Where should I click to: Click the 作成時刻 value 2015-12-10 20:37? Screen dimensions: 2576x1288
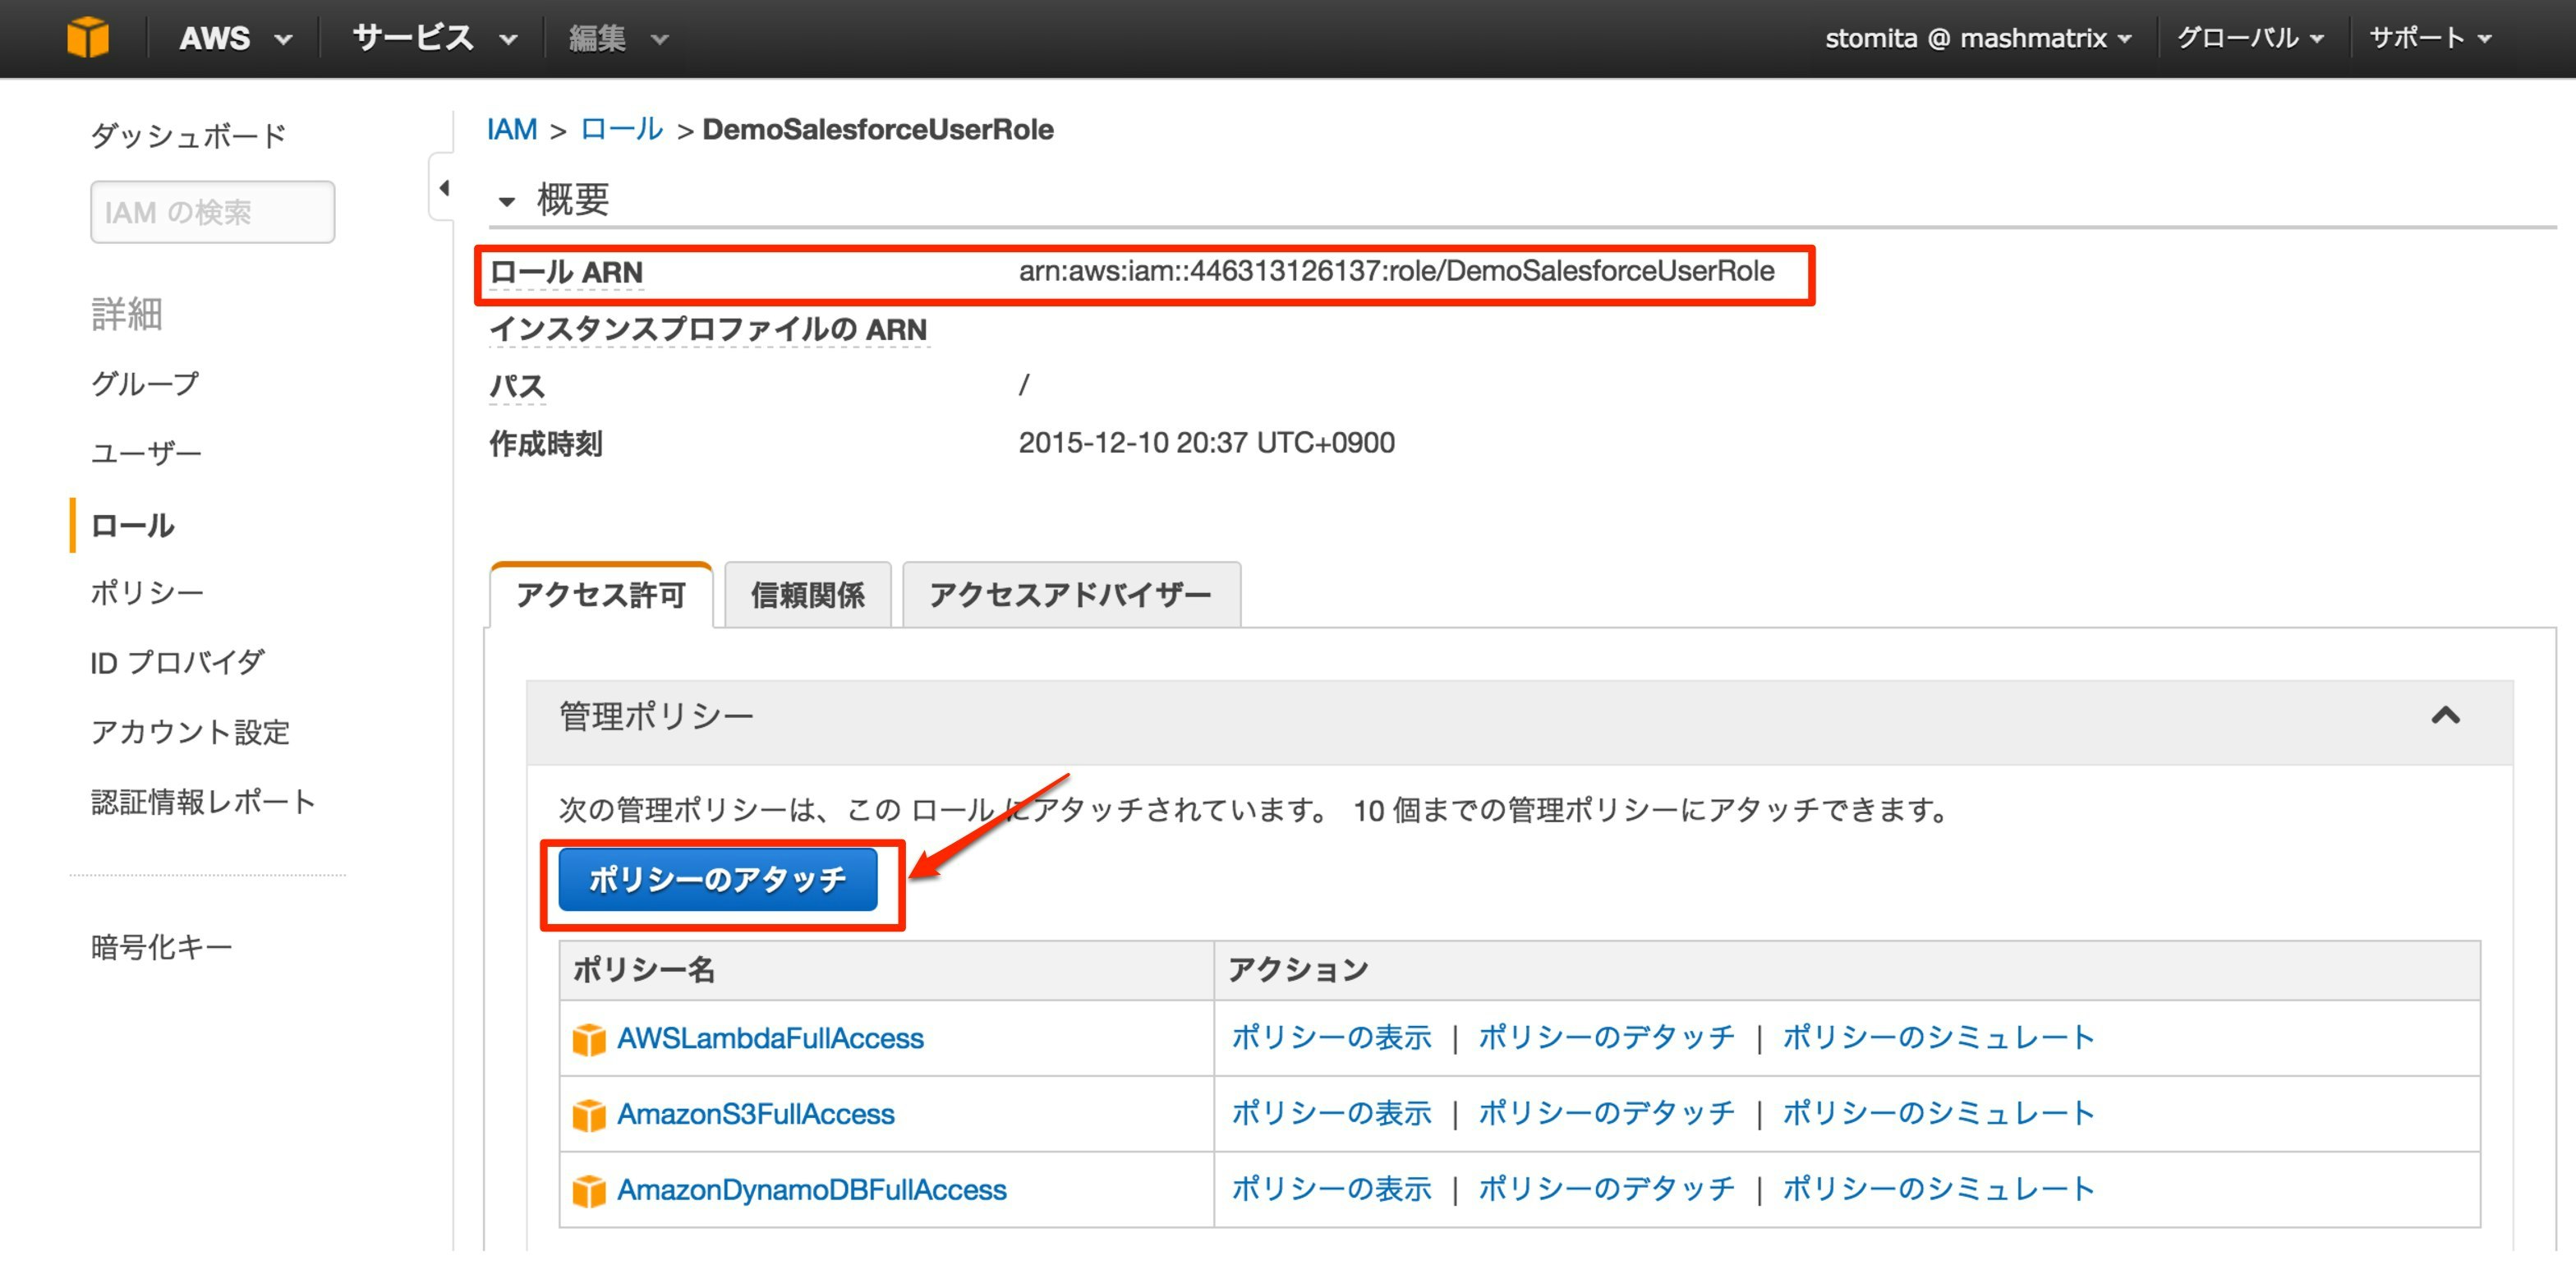(x=1207, y=444)
